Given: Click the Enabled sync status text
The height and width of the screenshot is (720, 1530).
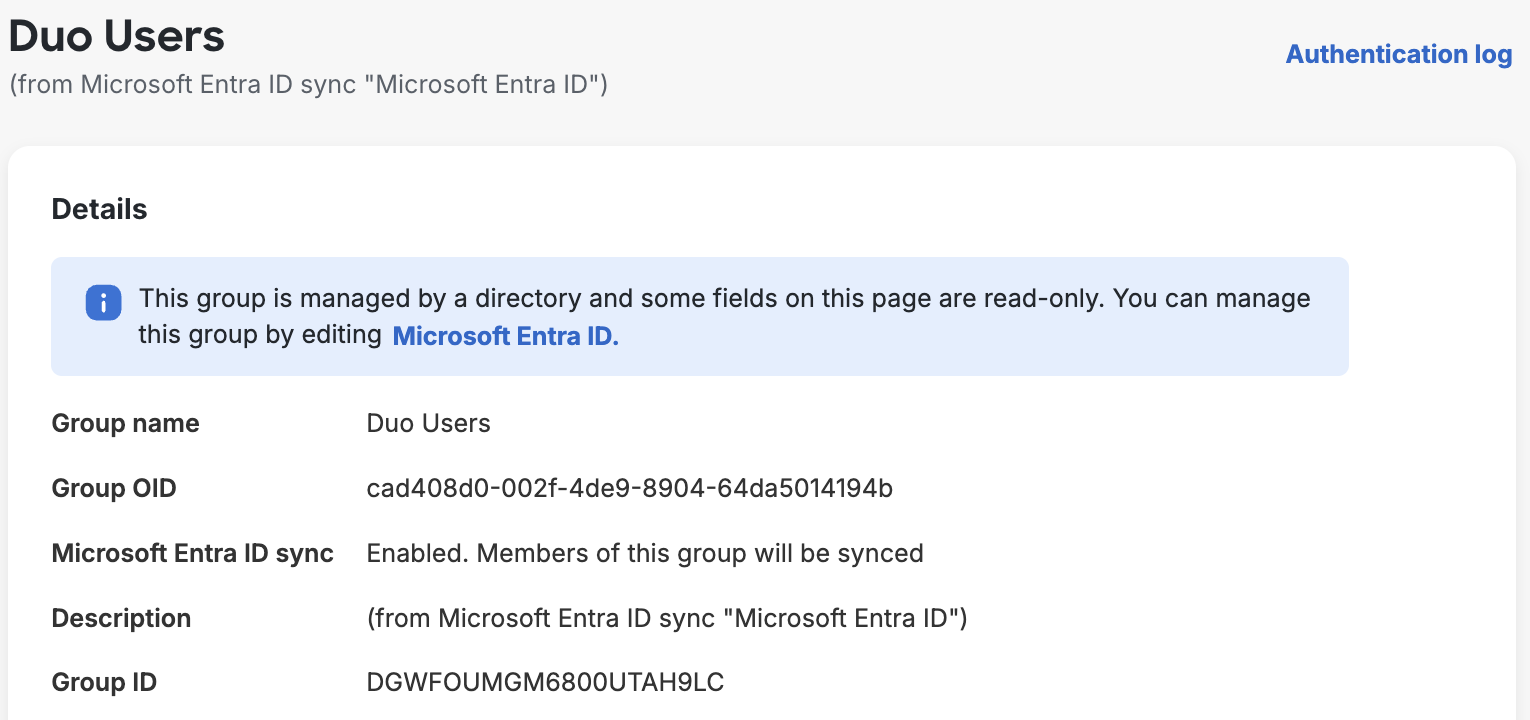Looking at the screenshot, I should 408,553.
